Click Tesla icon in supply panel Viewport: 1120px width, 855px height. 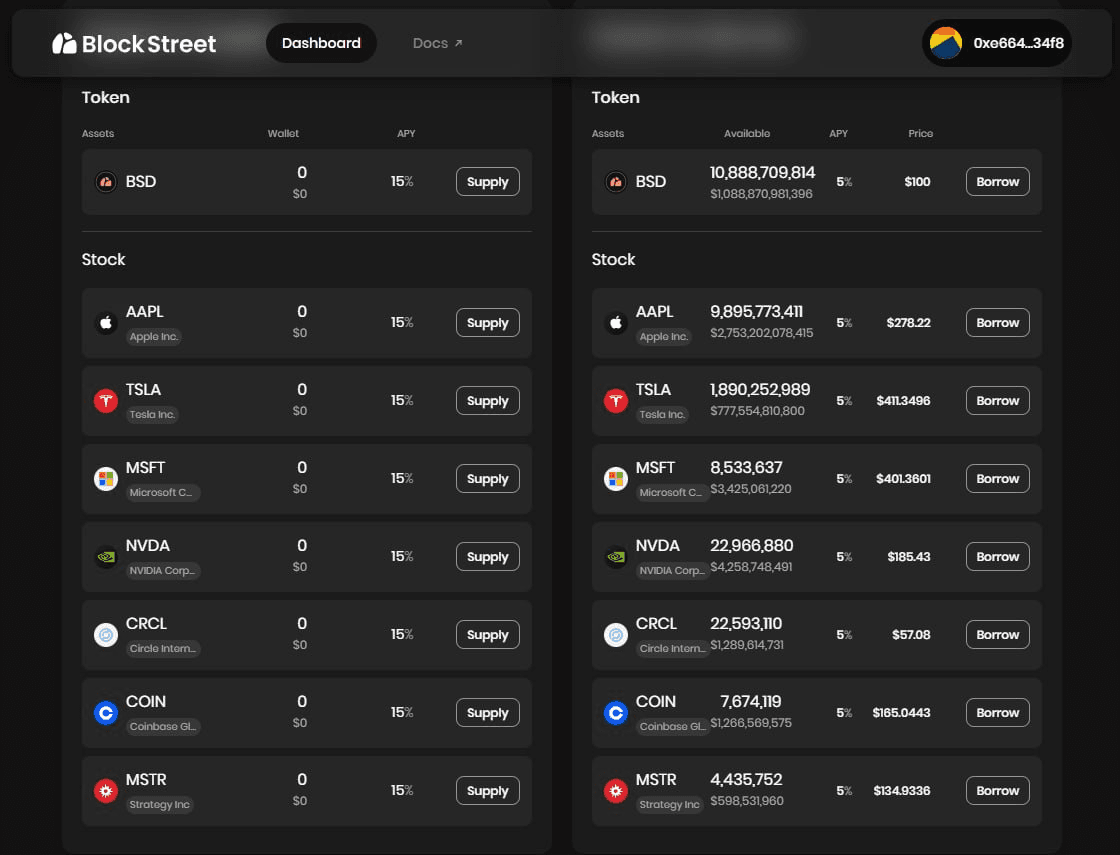pyautogui.click(x=106, y=401)
